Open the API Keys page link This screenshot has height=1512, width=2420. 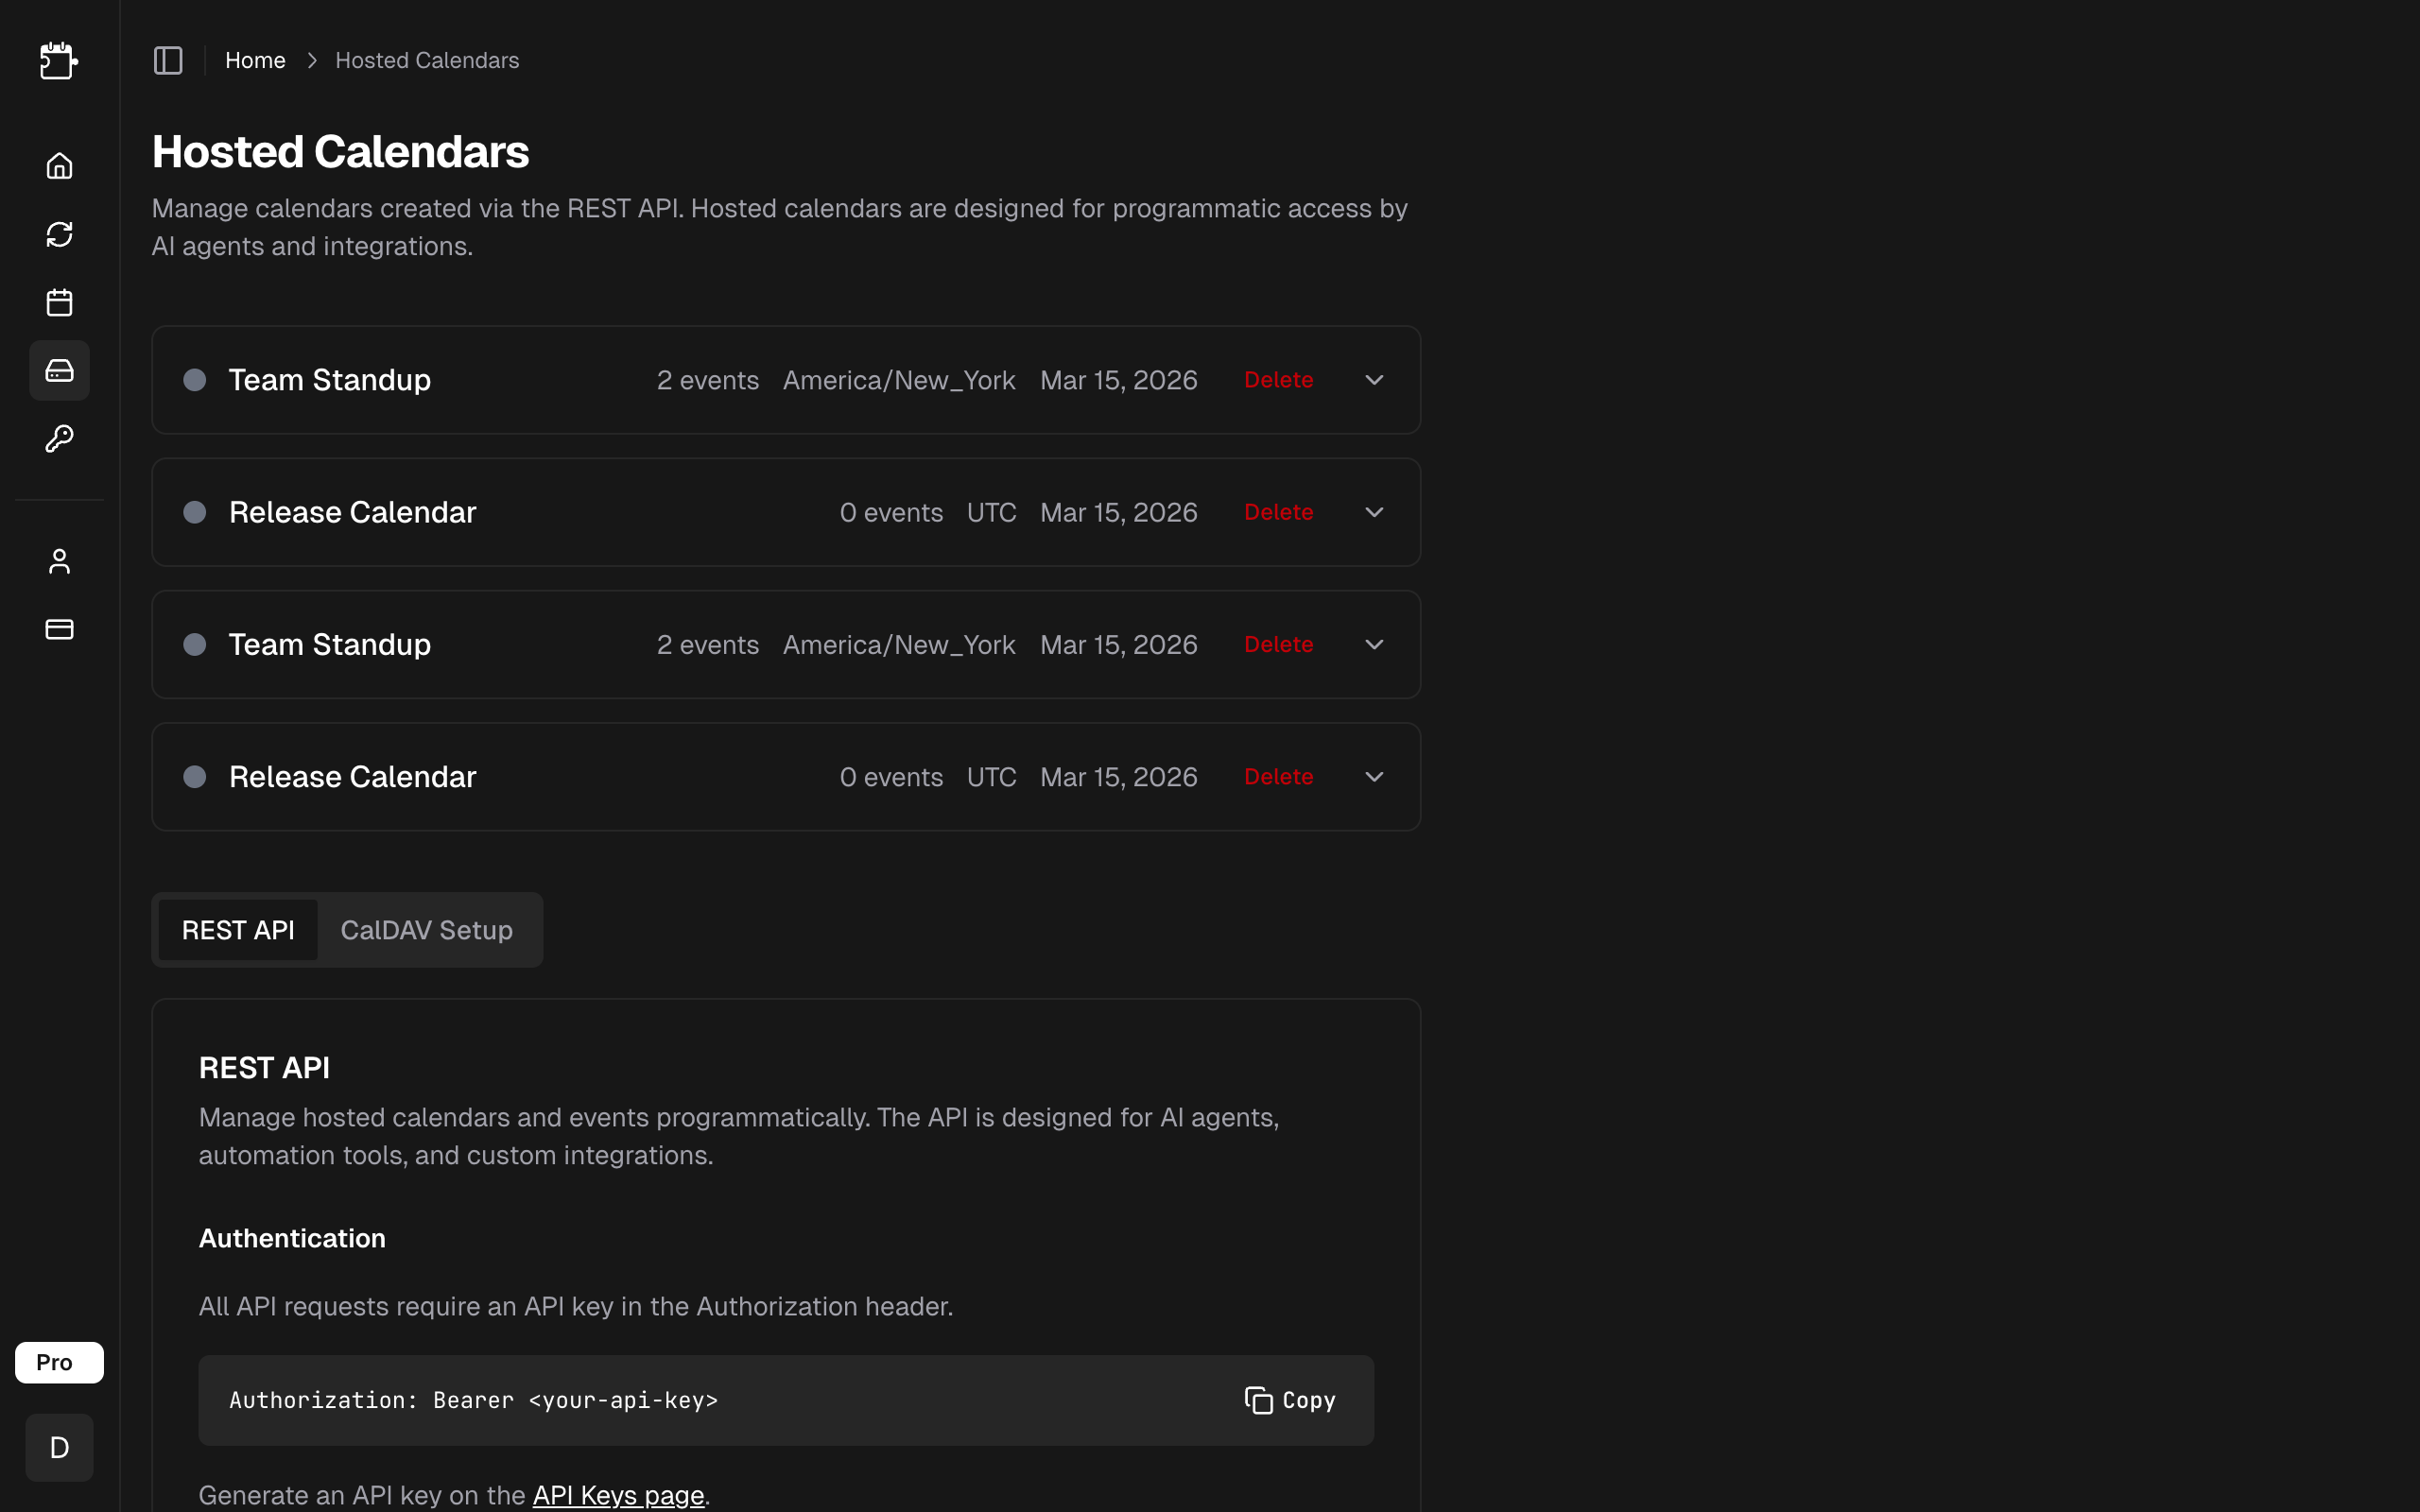[617, 1494]
